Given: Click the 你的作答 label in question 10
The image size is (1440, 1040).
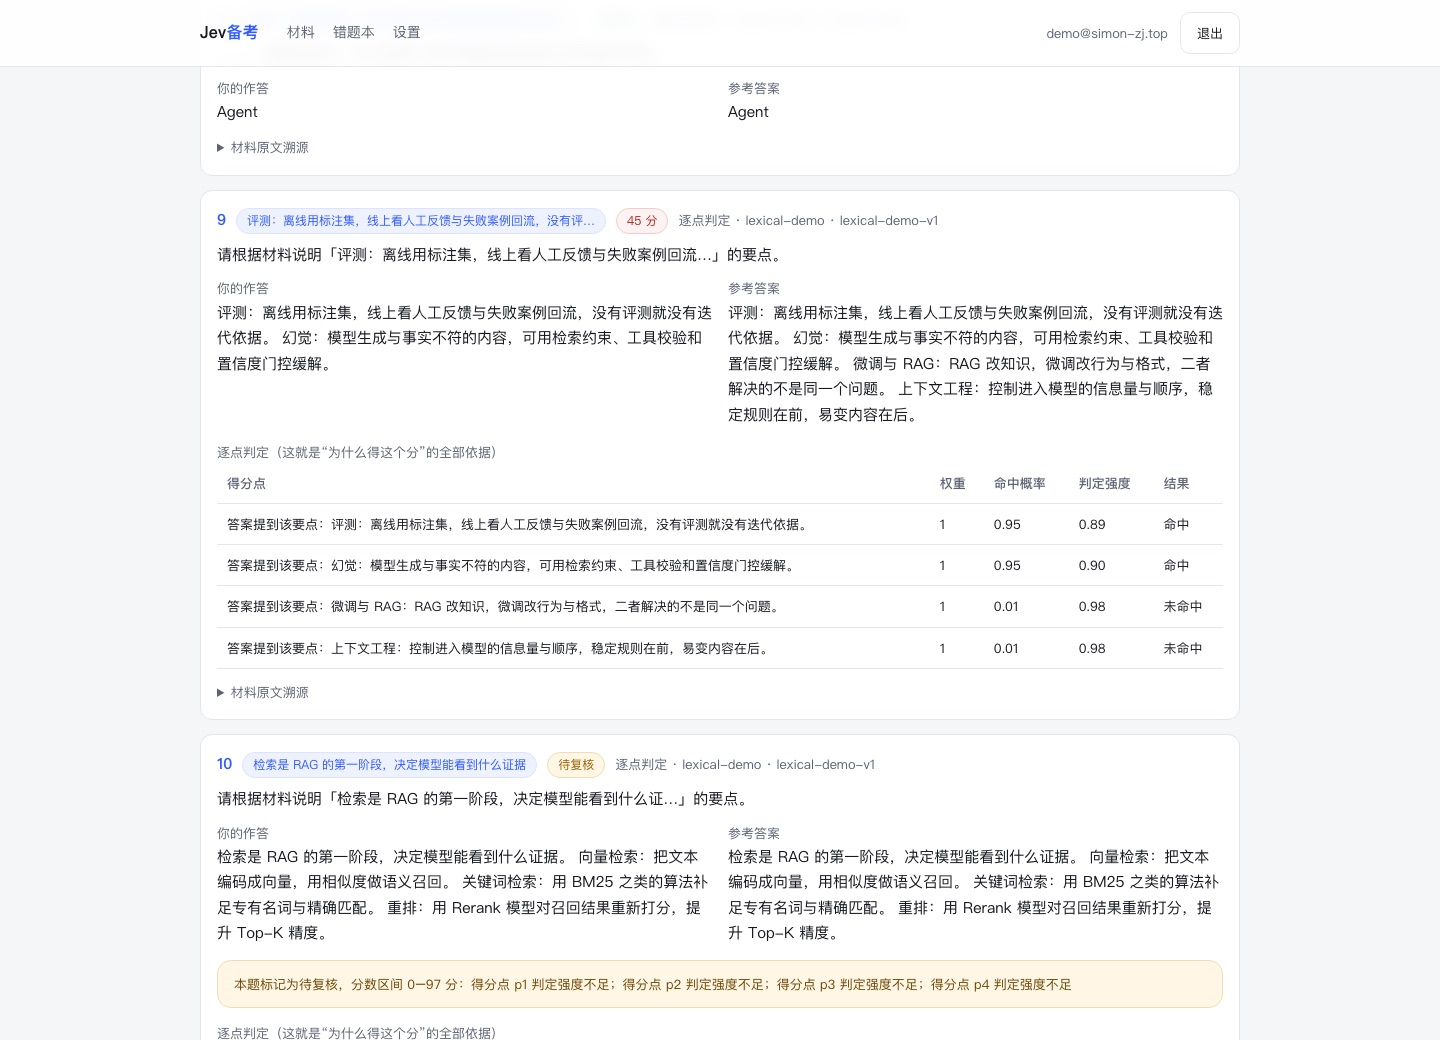Looking at the screenshot, I should [x=243, y=833].
